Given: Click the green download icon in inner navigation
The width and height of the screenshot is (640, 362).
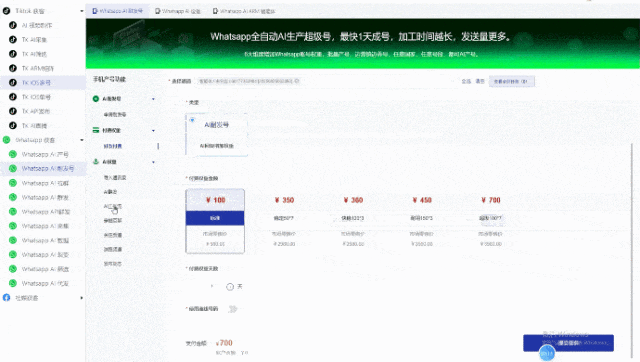Looking at the screenshot, I should (96, 162).
